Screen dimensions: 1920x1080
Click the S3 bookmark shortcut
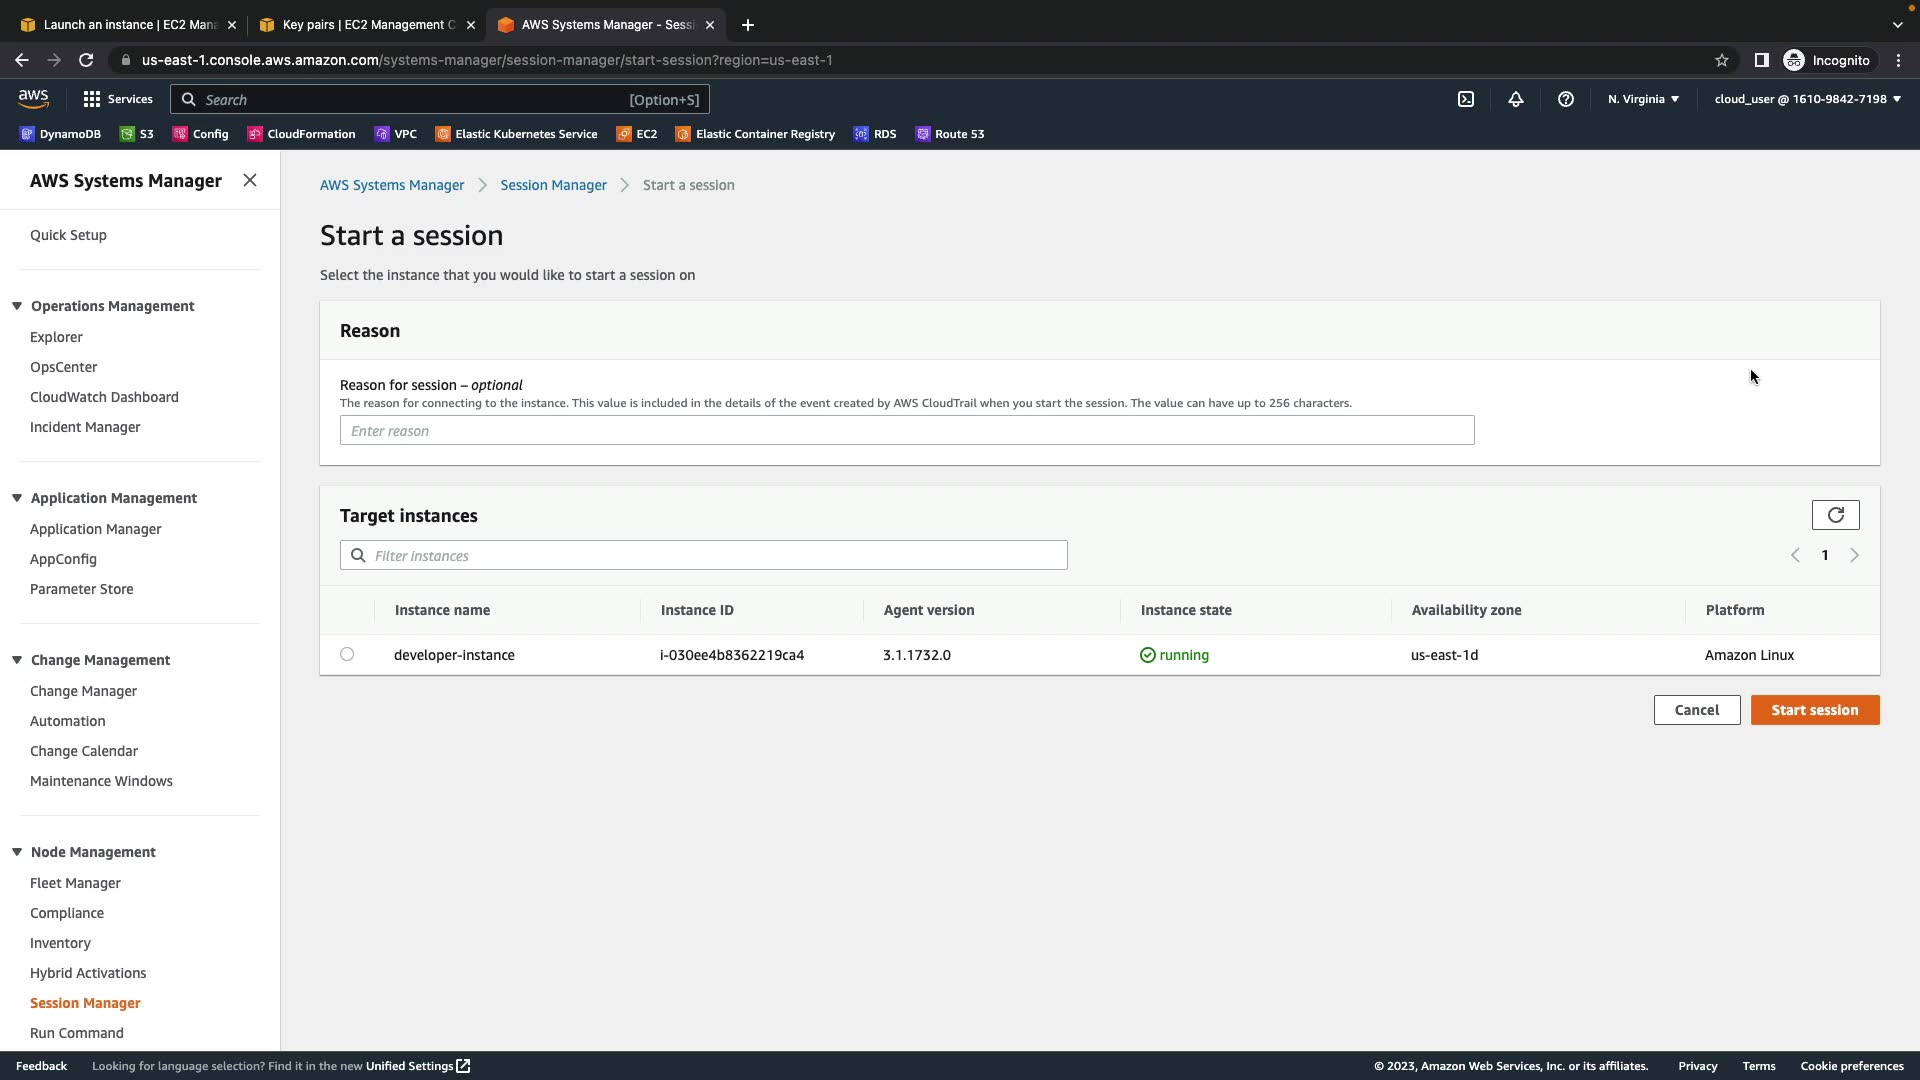tap(137, 134)
